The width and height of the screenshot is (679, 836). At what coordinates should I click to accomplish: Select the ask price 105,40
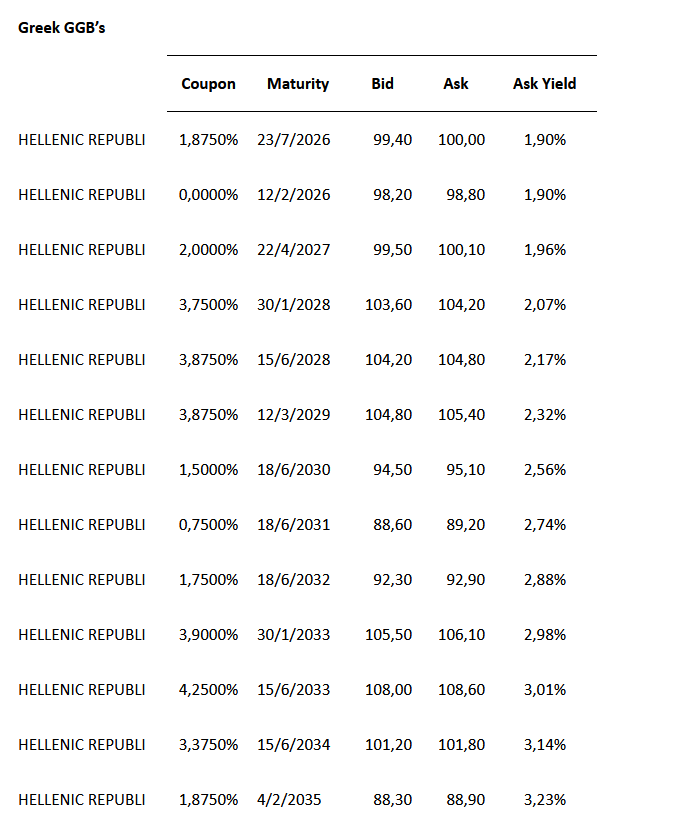pos(462,415)
